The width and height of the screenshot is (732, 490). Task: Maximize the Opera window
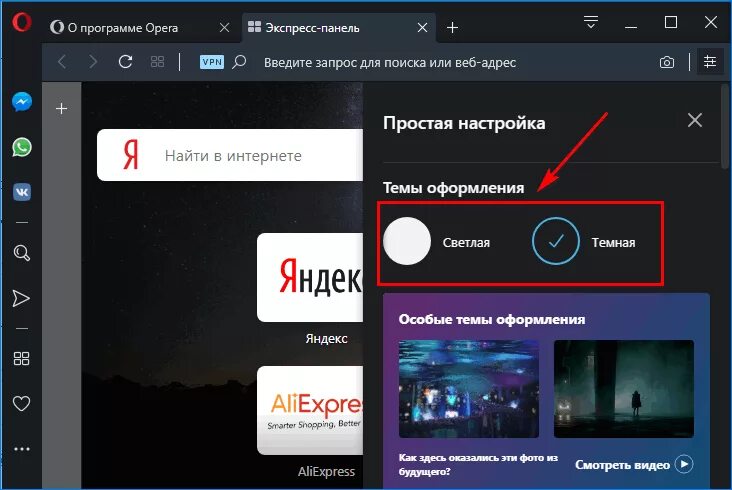pos(671,22)
